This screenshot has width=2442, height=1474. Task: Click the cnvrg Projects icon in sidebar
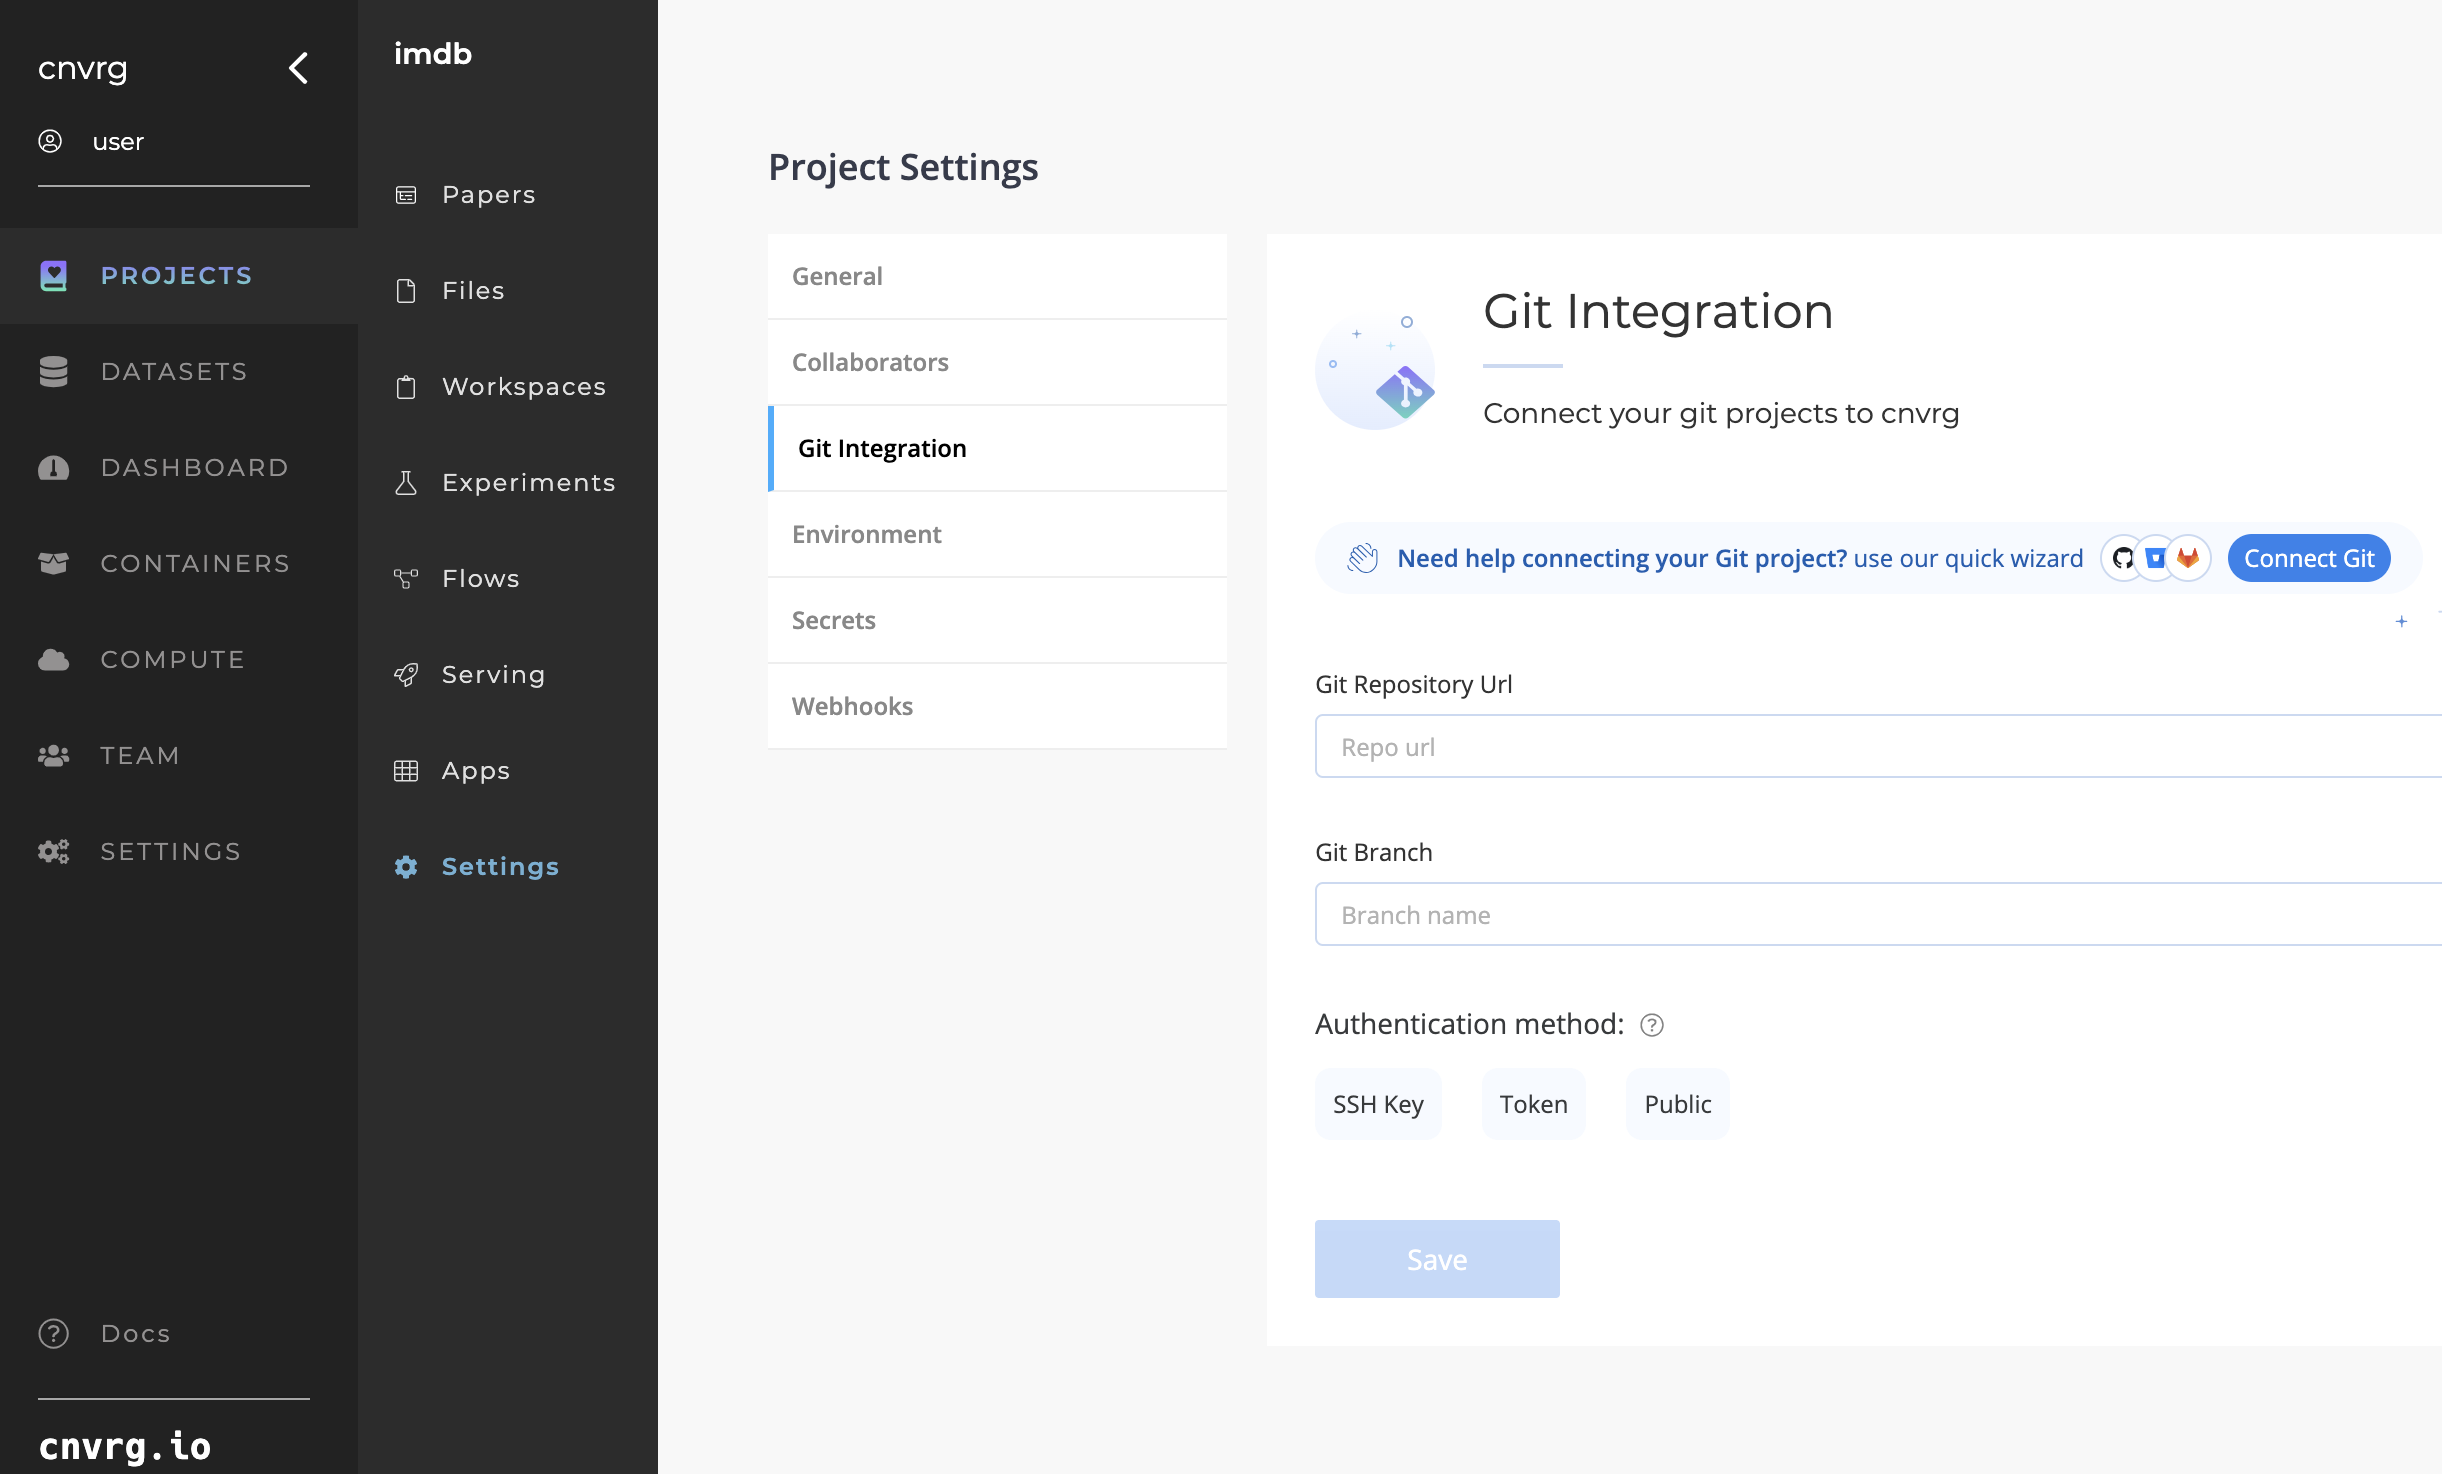(52, 276)
